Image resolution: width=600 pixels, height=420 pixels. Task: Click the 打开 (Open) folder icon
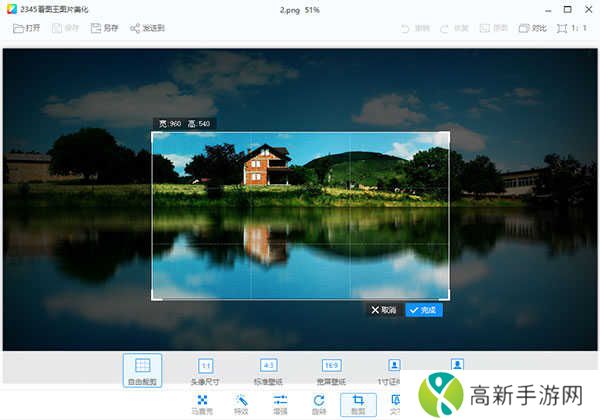[19, 28]
